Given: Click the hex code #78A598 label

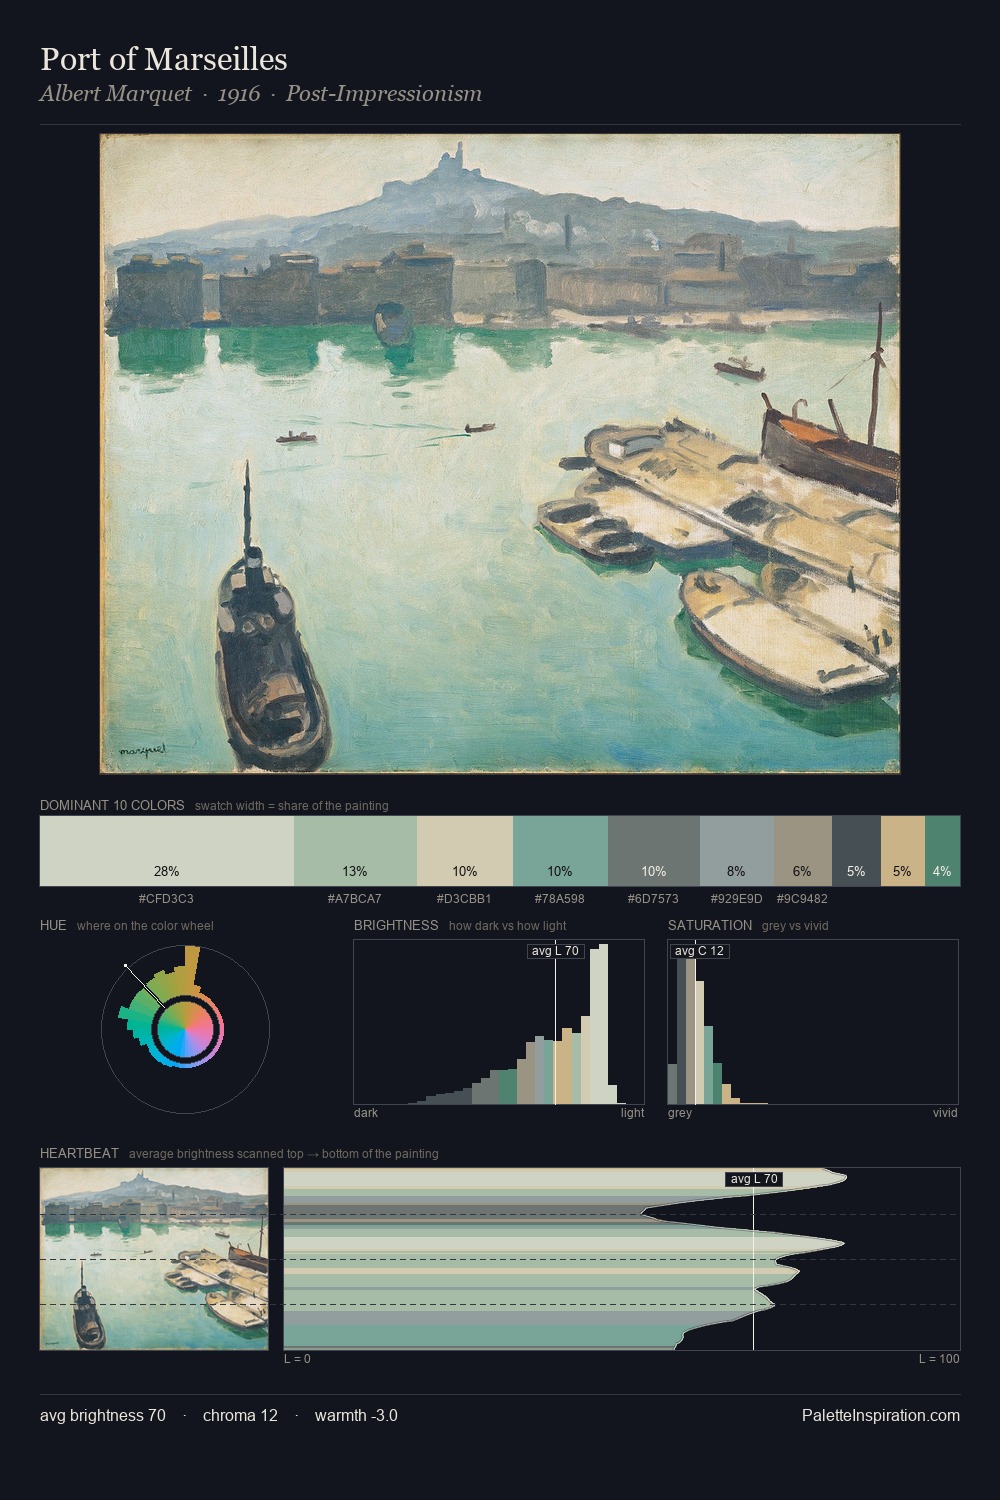Looking at the screenshot, I should [x=560, y=899].
